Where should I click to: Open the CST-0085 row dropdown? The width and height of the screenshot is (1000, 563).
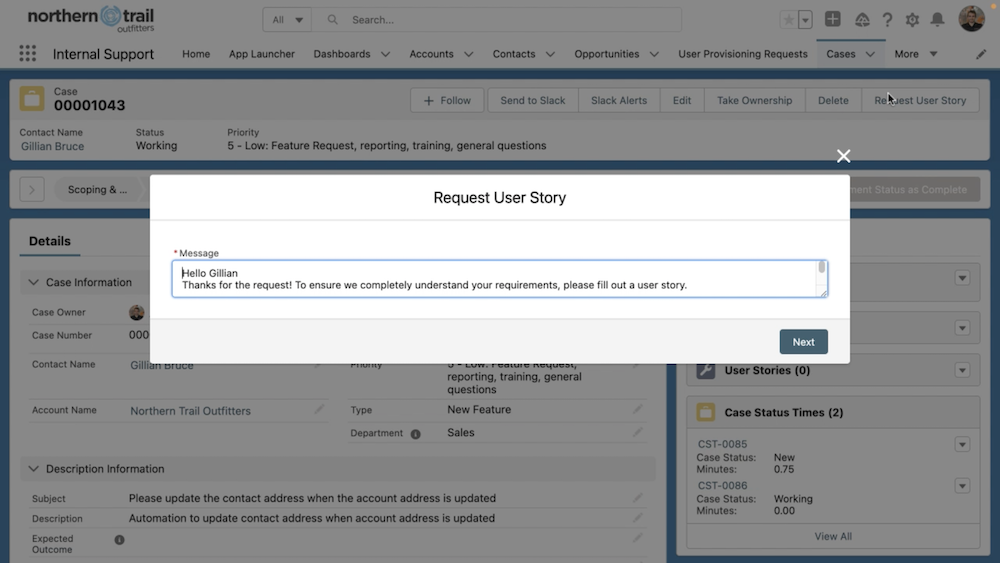[x=962, y=444]
